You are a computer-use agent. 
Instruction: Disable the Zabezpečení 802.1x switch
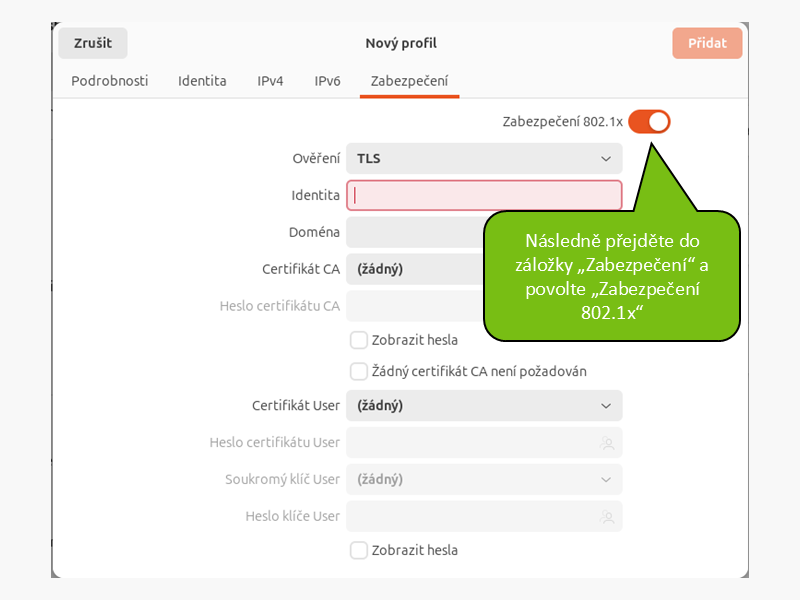tap(649, 122)
